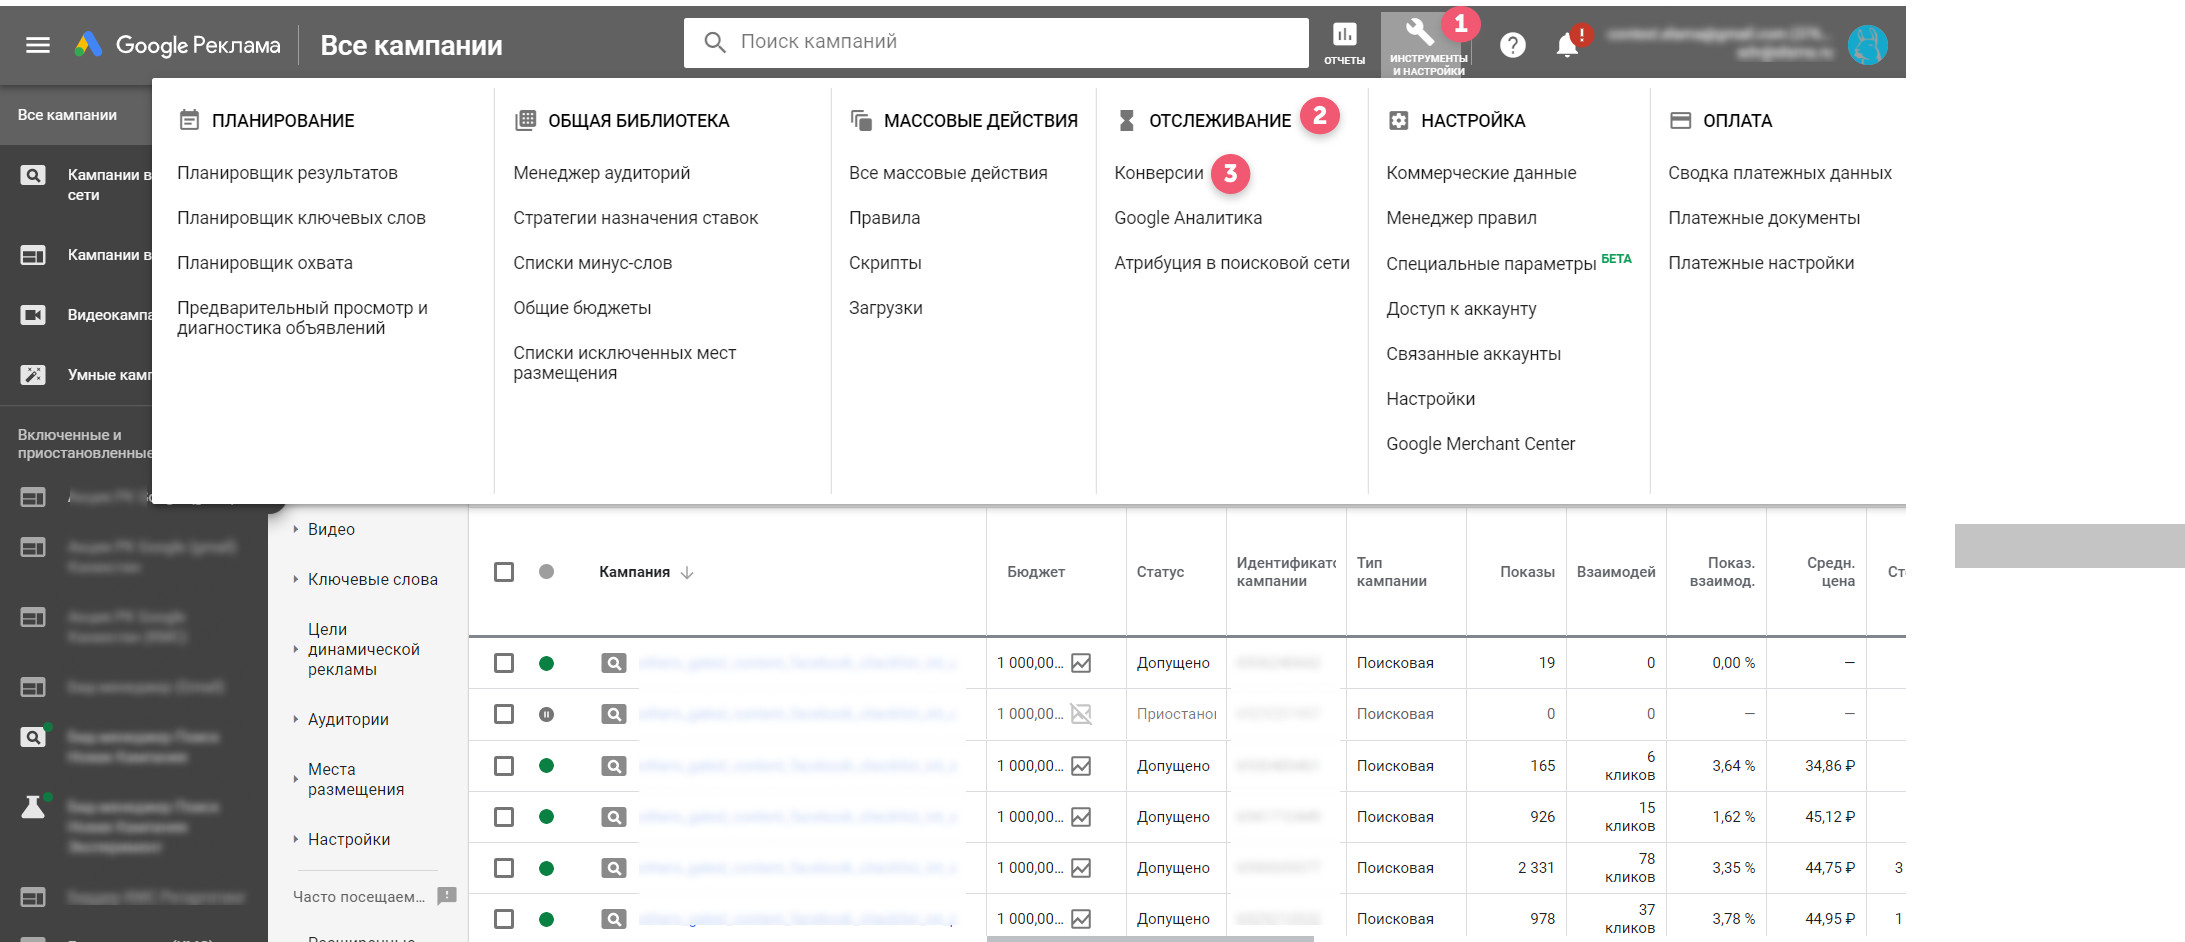Go to Менеджер аудиторий
This screenshot has height=942, width=2185.
tap(601, 173)
